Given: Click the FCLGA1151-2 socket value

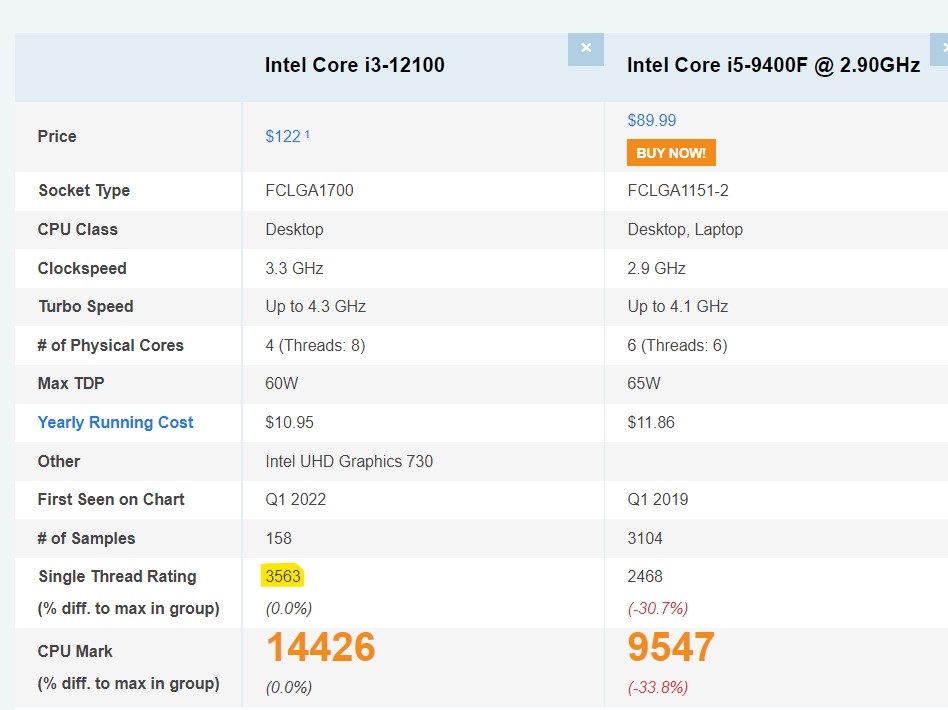Looking at the screenshot, I should tap(678, 191).
